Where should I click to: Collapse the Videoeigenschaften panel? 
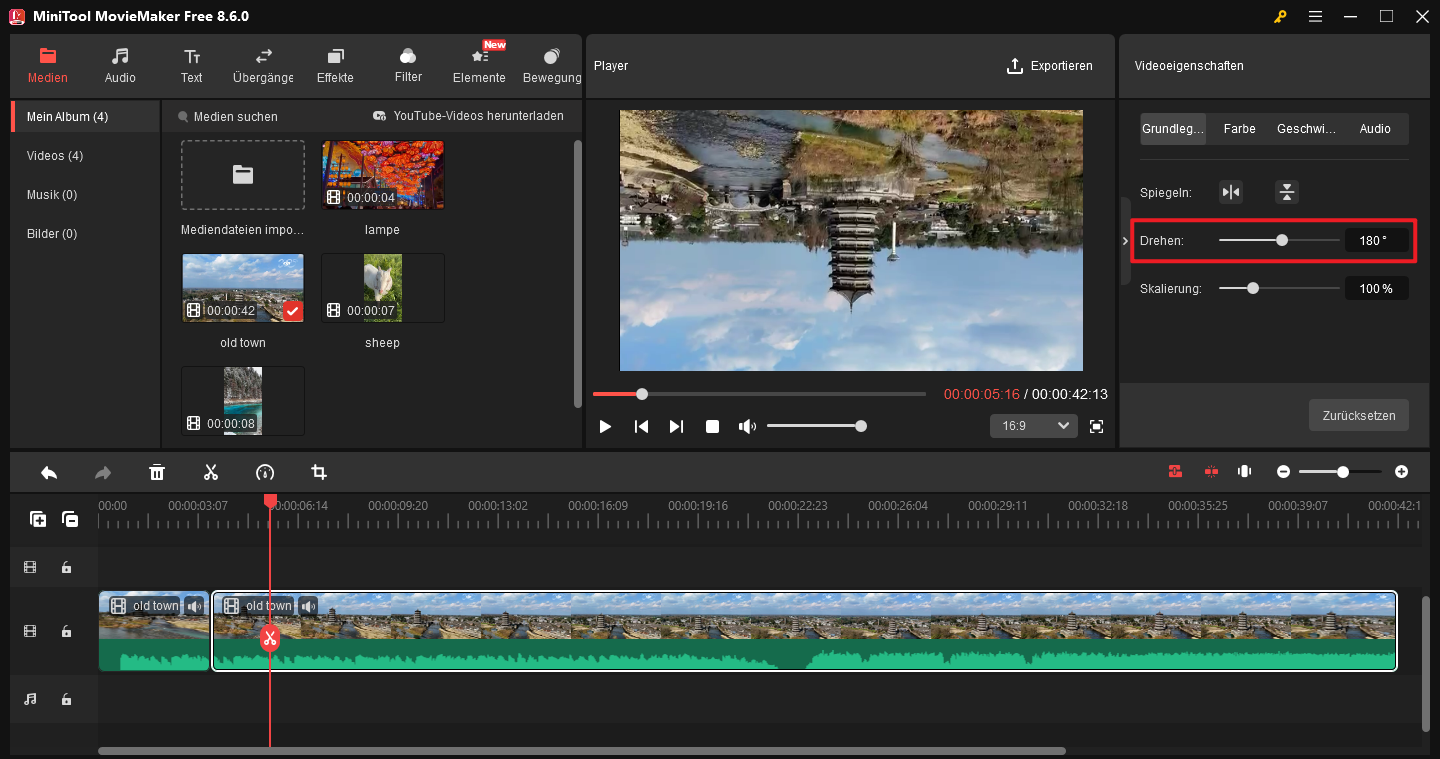click(1124, 240)
